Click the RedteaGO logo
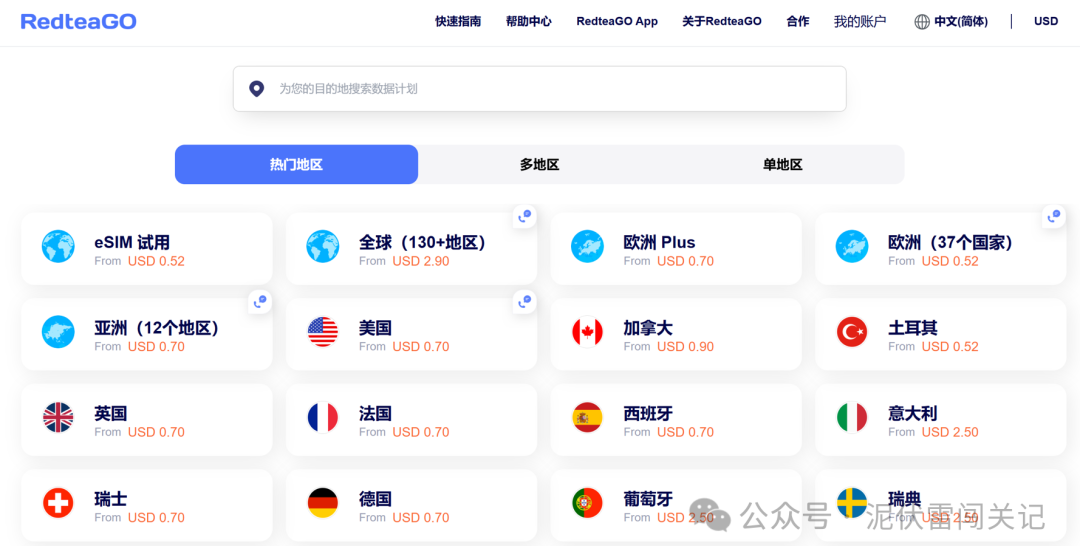 79,21
